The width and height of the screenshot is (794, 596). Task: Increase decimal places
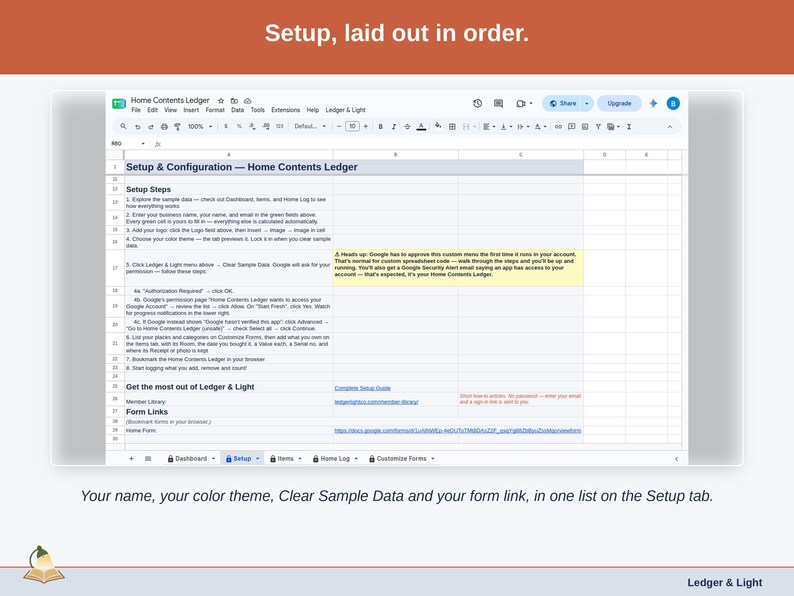point(266,127)
